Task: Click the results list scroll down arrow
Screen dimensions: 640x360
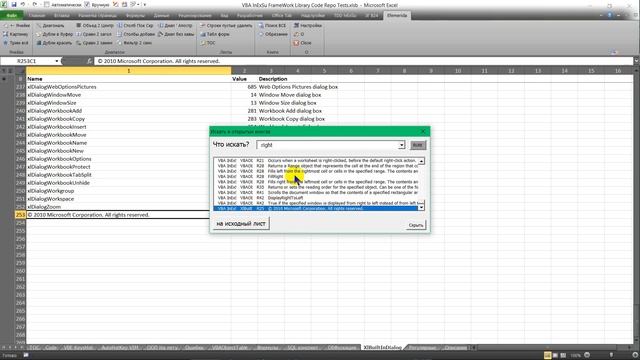Action: 421,208
